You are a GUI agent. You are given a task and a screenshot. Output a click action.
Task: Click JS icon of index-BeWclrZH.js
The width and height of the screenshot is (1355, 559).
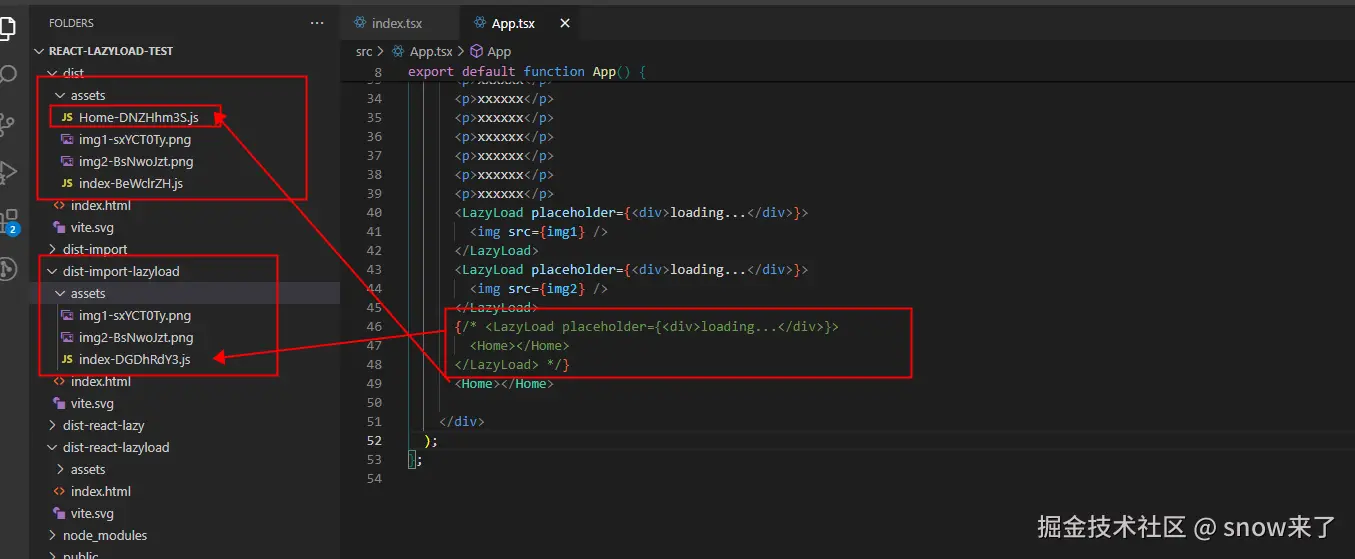(67, 183)
